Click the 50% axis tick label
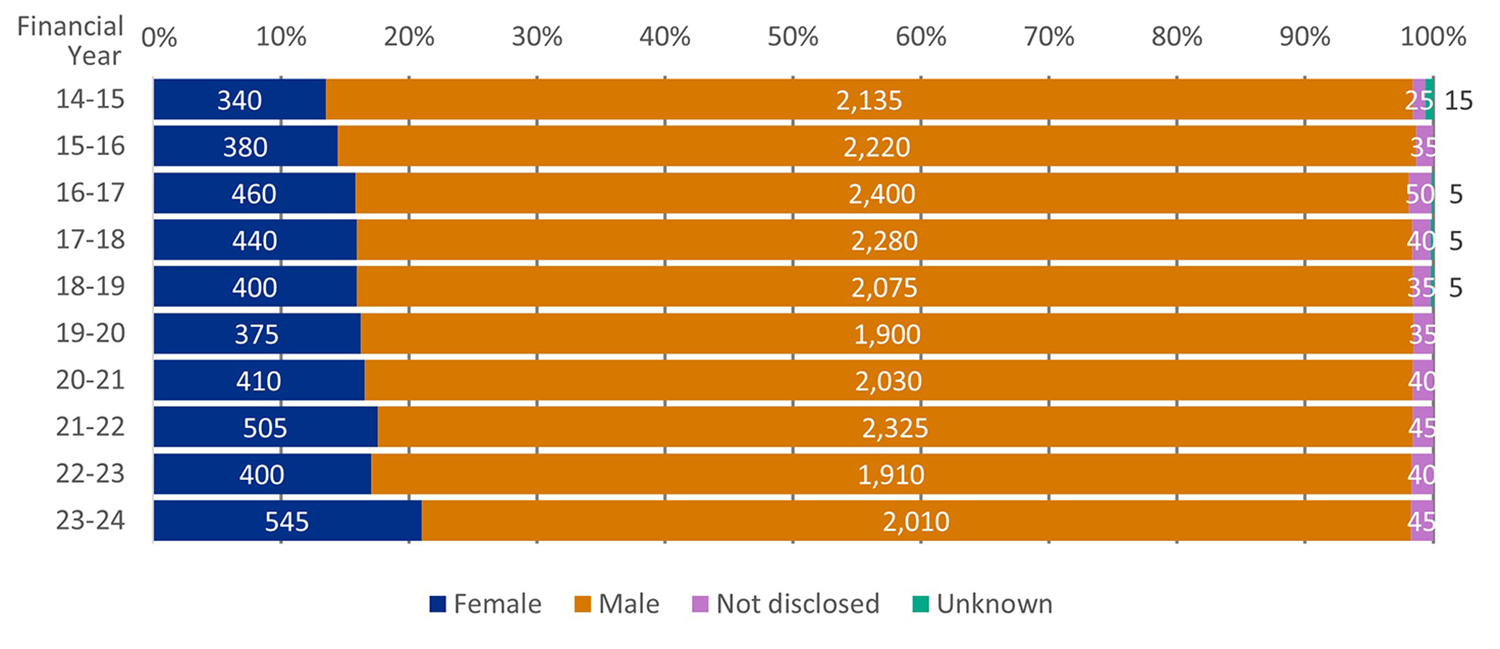This screenshot has width=1500, height=649. point(793,37)
